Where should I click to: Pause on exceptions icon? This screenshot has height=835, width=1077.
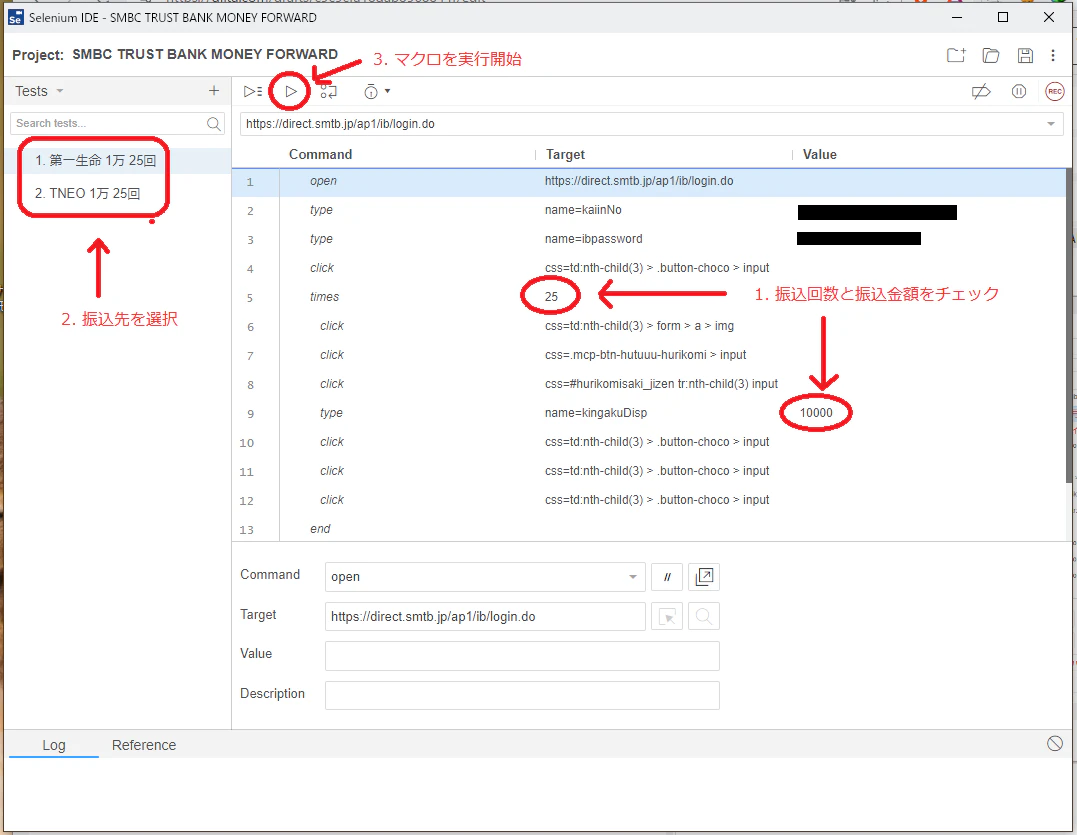[x=1019, y=91]
